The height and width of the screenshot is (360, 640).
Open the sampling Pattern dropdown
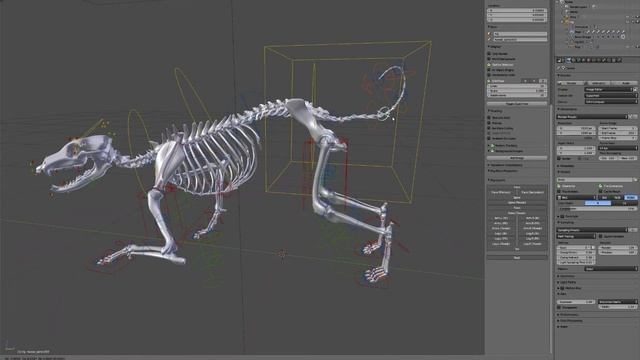611,269
